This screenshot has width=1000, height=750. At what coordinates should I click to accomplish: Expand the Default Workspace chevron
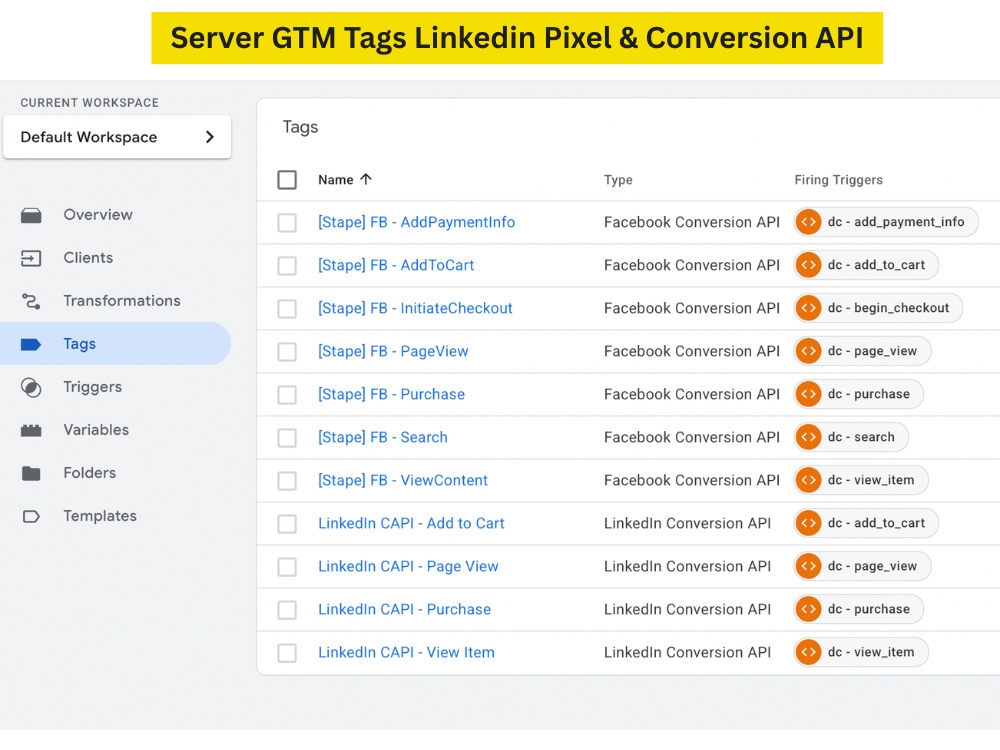pyautogui.click(x=210, y=136)
